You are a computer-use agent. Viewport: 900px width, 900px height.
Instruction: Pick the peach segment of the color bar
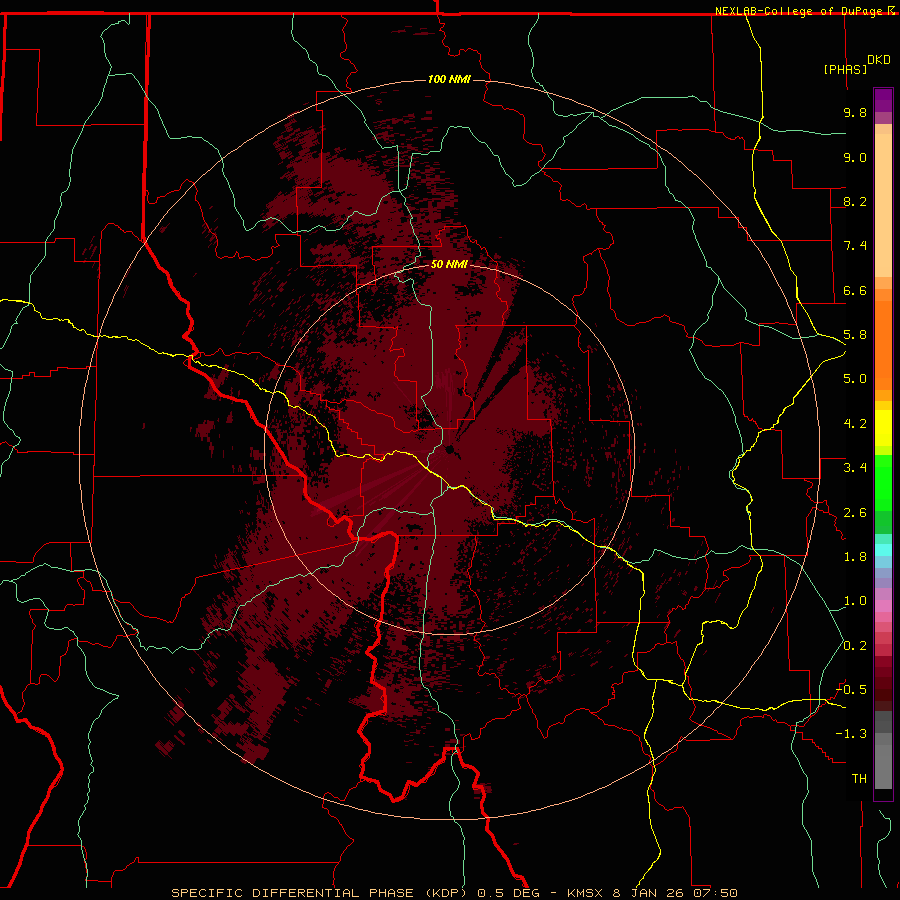(883, 205)
